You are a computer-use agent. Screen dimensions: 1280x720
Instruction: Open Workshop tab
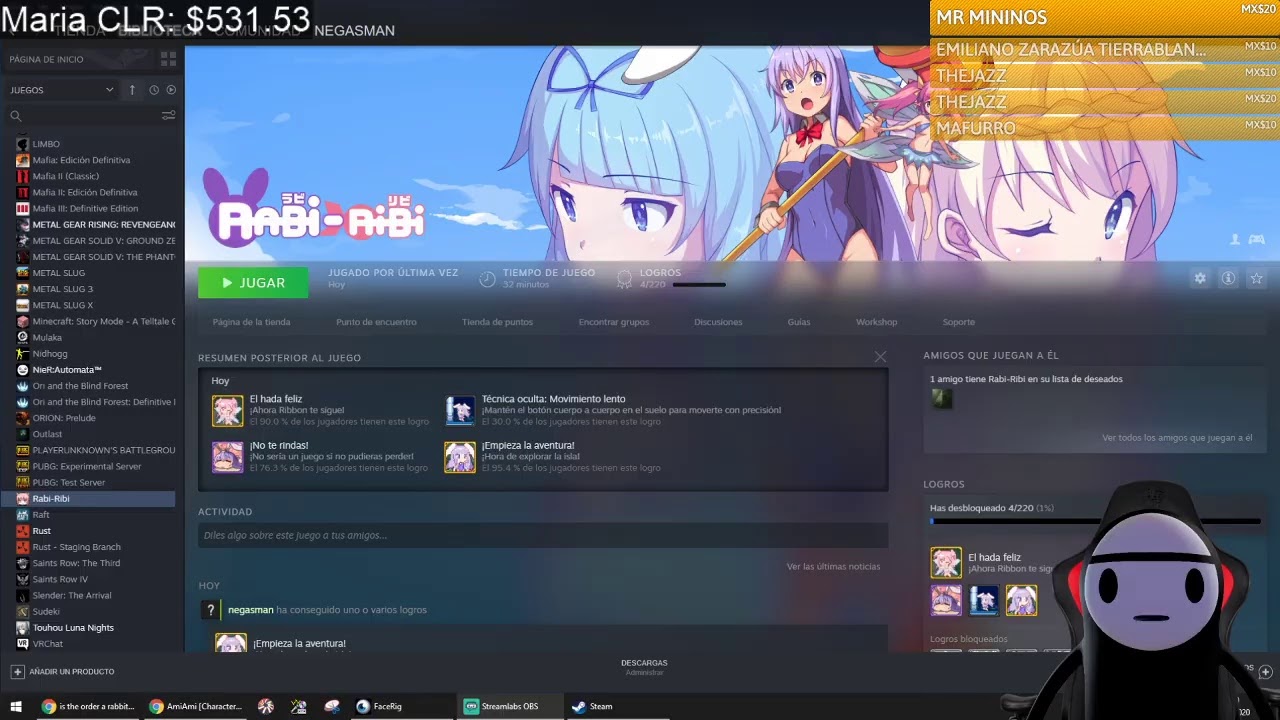coord(876,322)
